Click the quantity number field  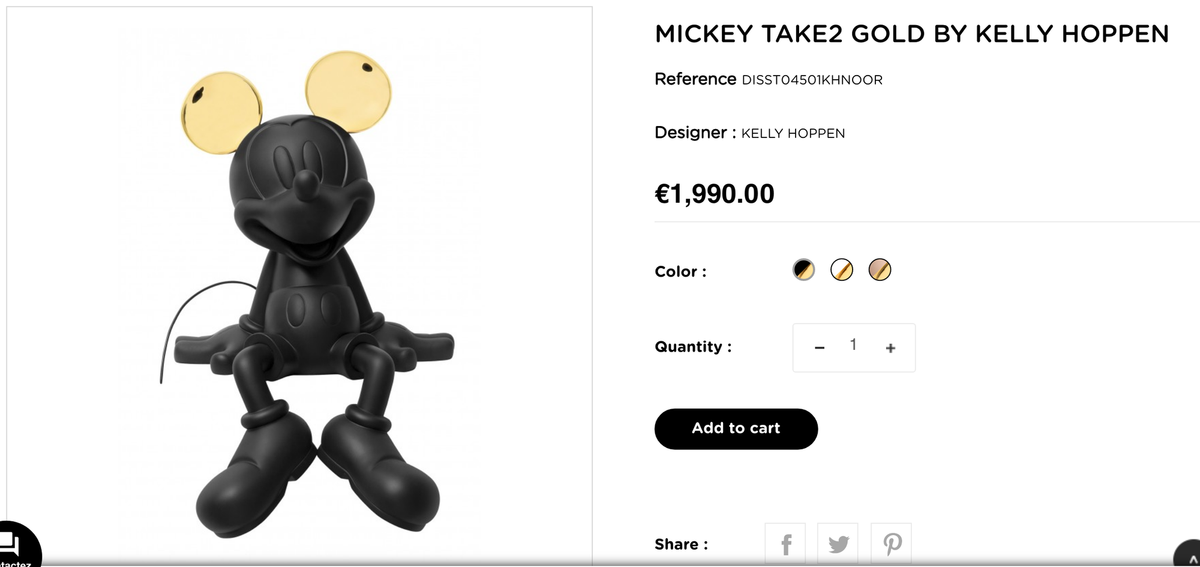tap(853, 346)
